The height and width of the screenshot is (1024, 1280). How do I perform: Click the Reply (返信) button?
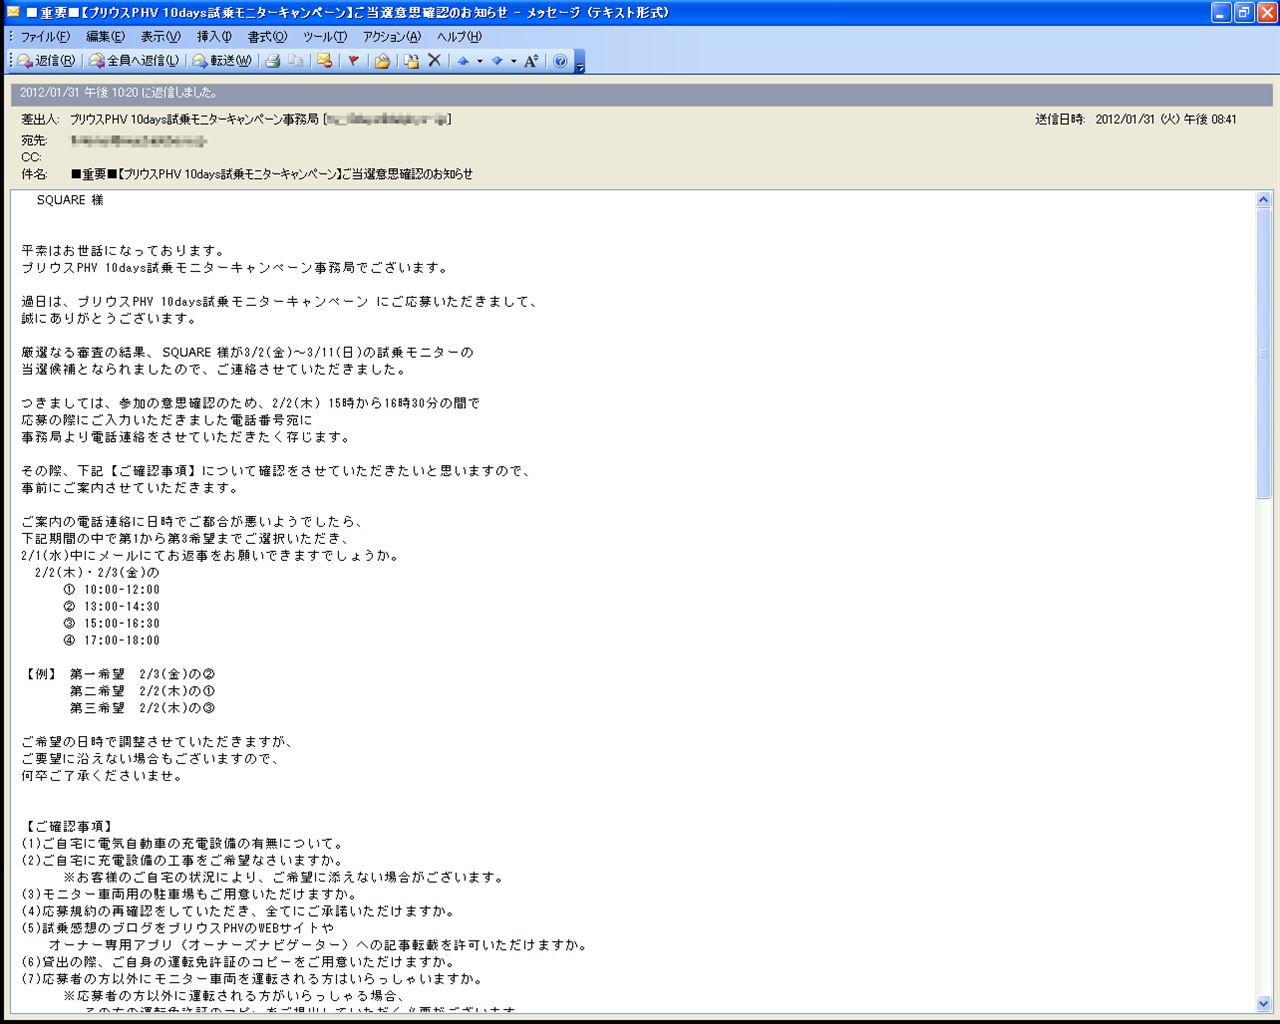click(x=46, y=61)
